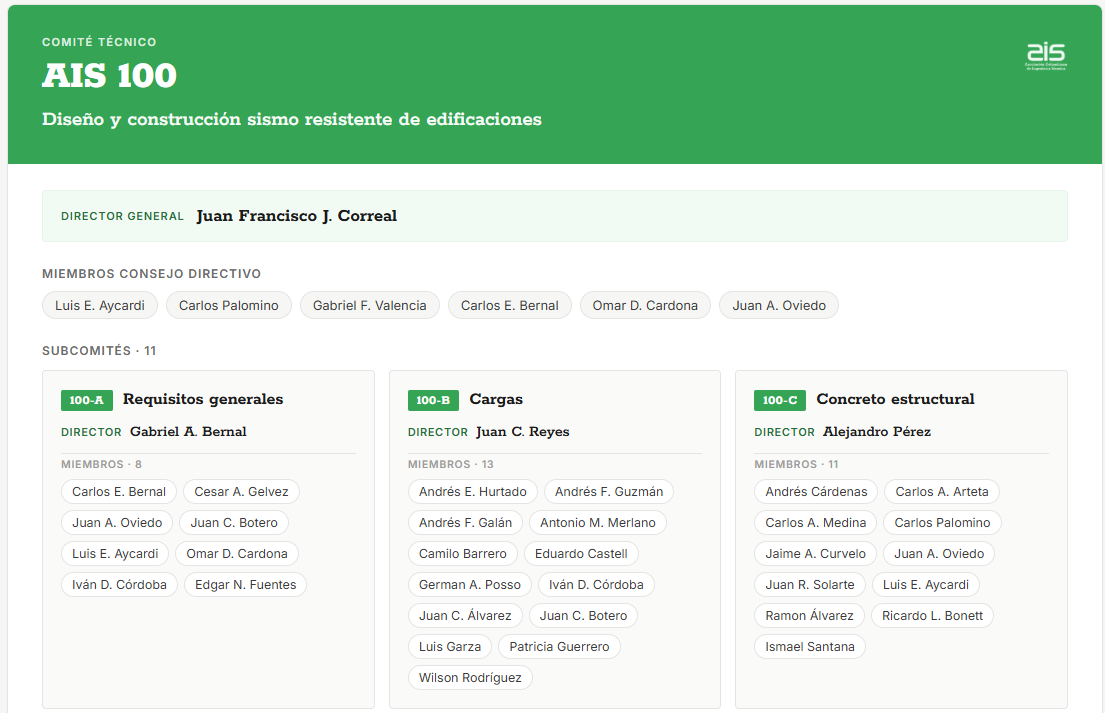Click the AIS 100 page title
The height and width of the screenshot is (713, 1105).
click(109, 75)
